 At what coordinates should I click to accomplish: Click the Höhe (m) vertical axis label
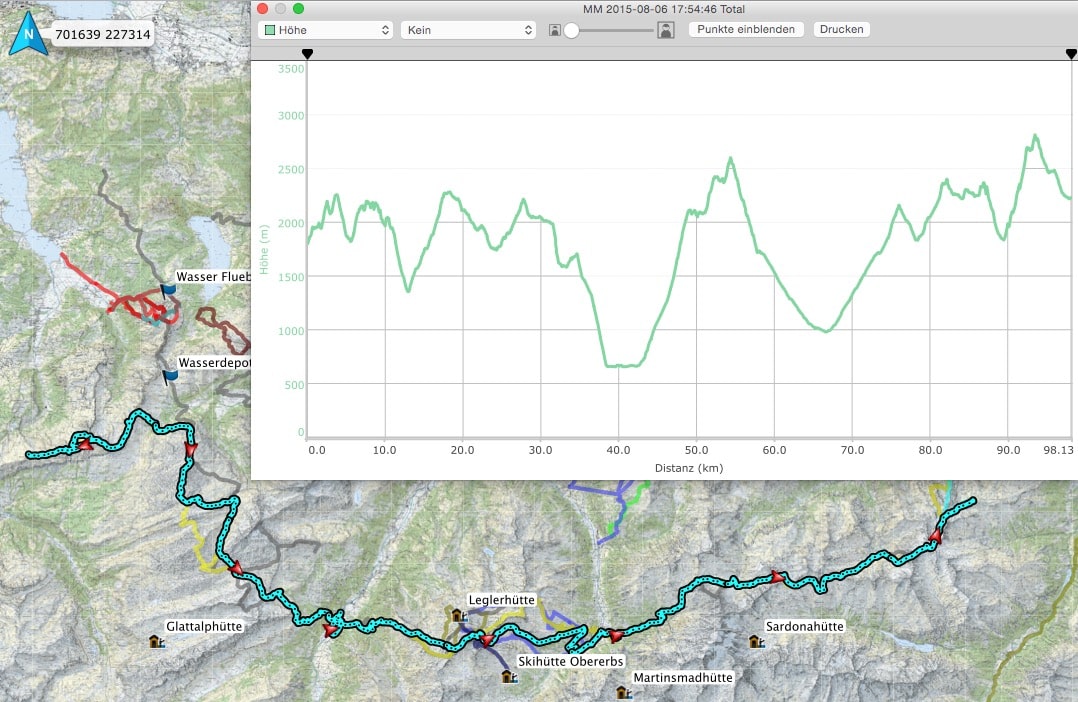(264, 249)
